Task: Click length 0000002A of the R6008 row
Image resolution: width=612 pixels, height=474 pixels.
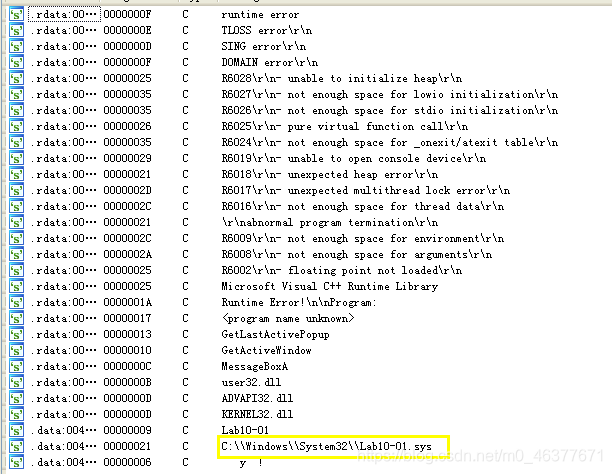Action: [x=127, y=255]
